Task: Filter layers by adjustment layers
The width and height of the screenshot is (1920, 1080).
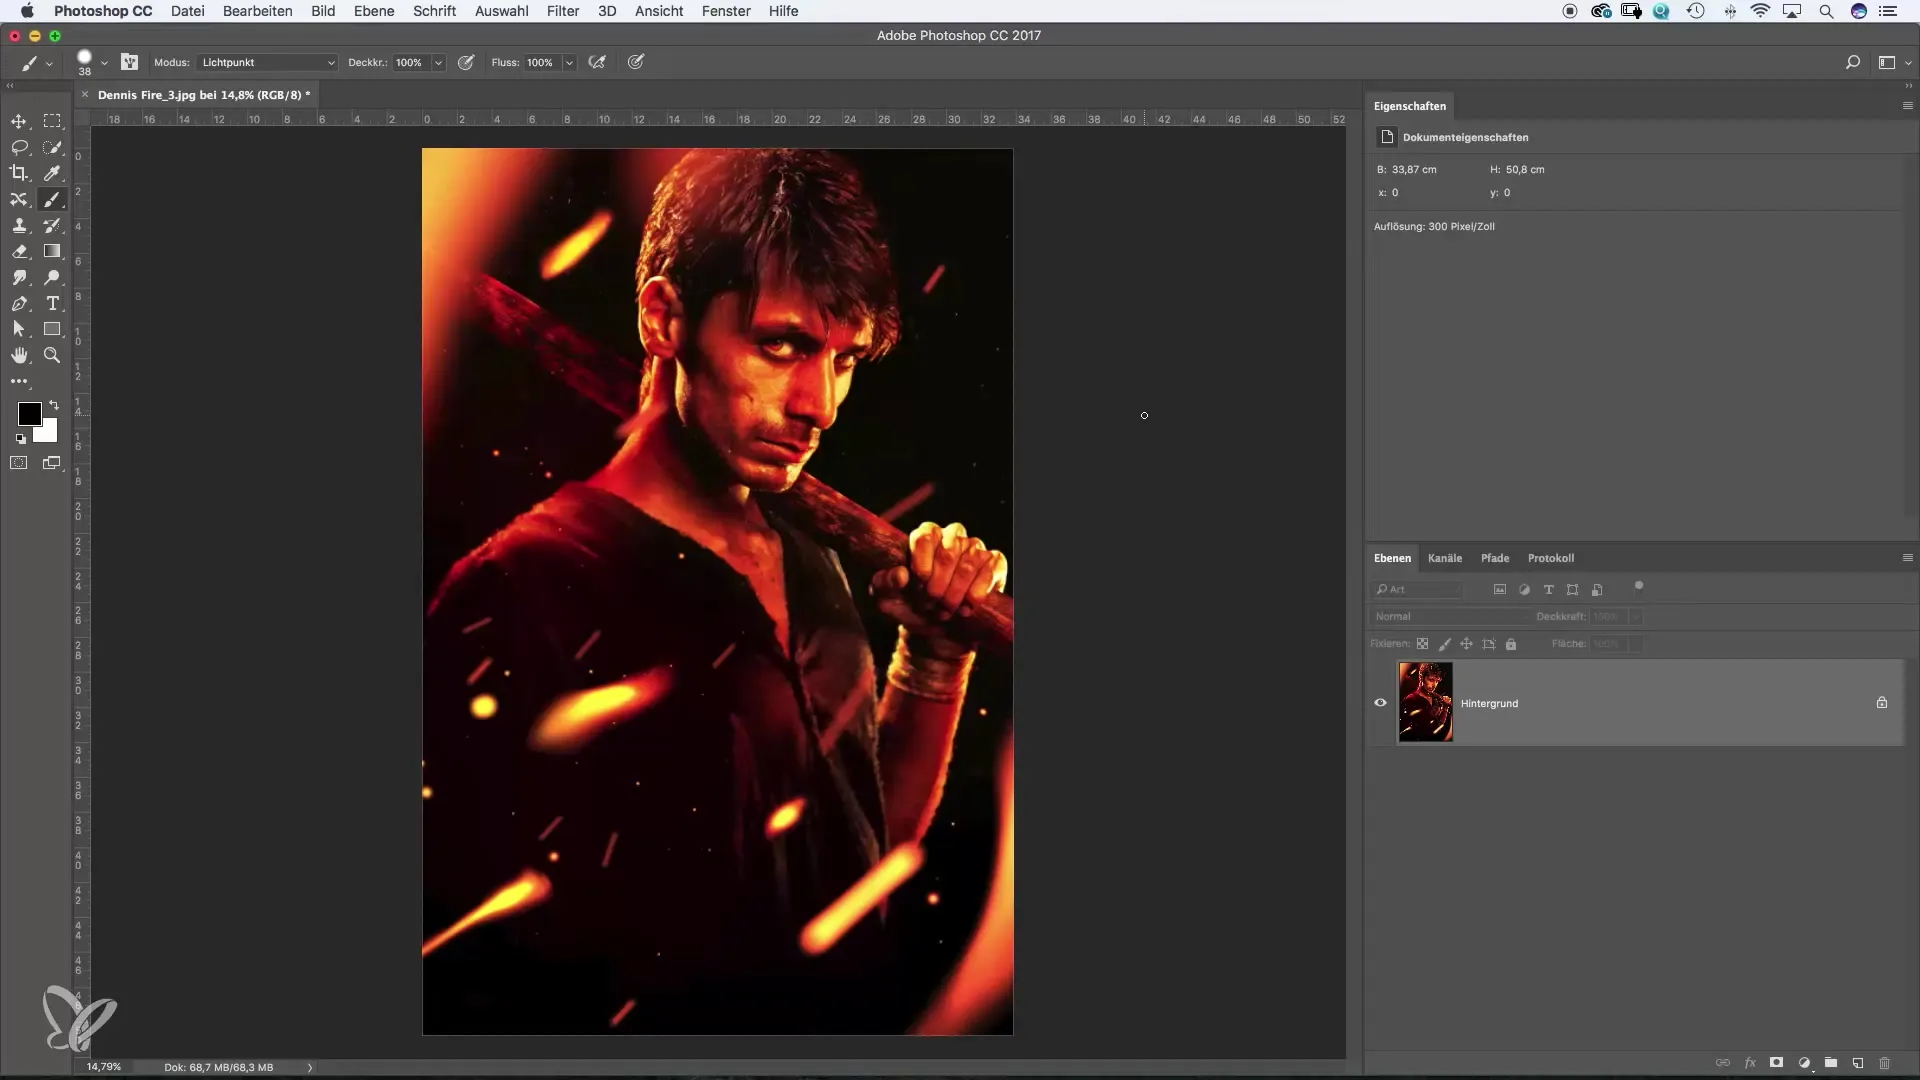Action: (1524, 590)
